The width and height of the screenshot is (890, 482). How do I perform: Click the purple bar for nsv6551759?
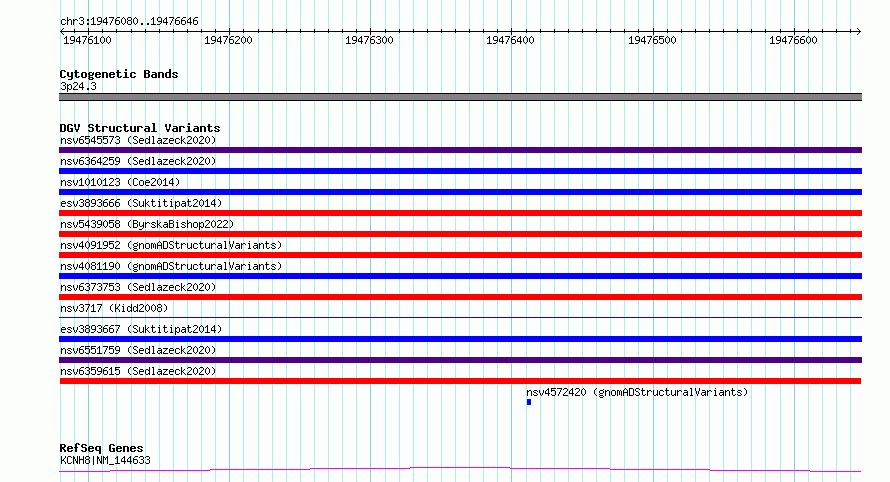click(460, 360)
